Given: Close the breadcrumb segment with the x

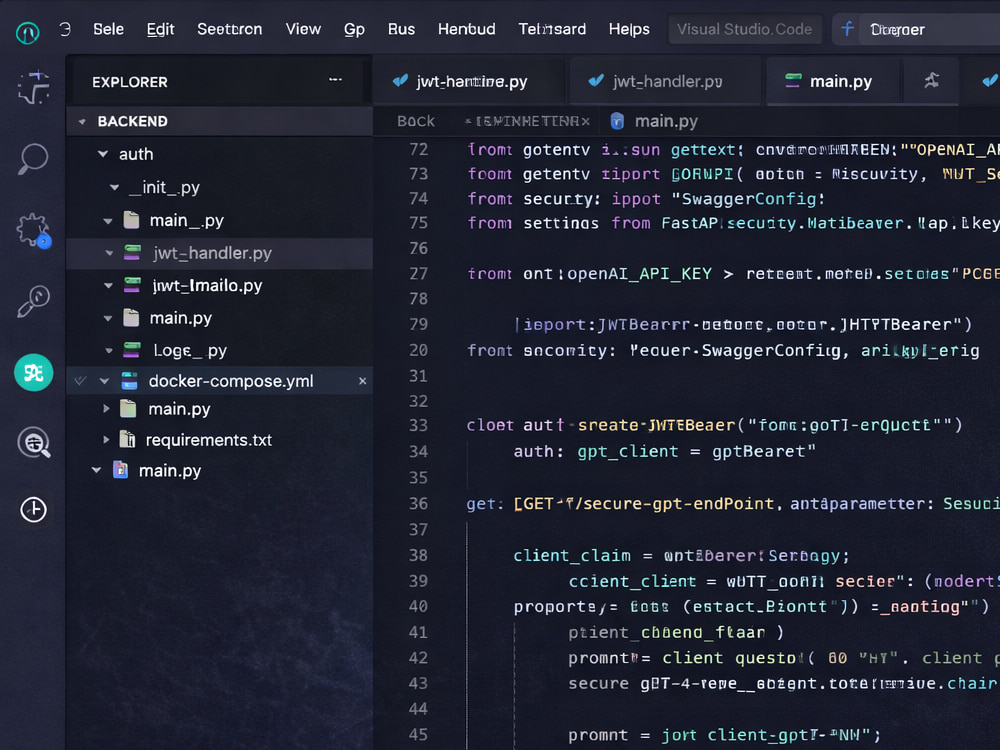Looking at the screenshot, I should click(585, 121).
